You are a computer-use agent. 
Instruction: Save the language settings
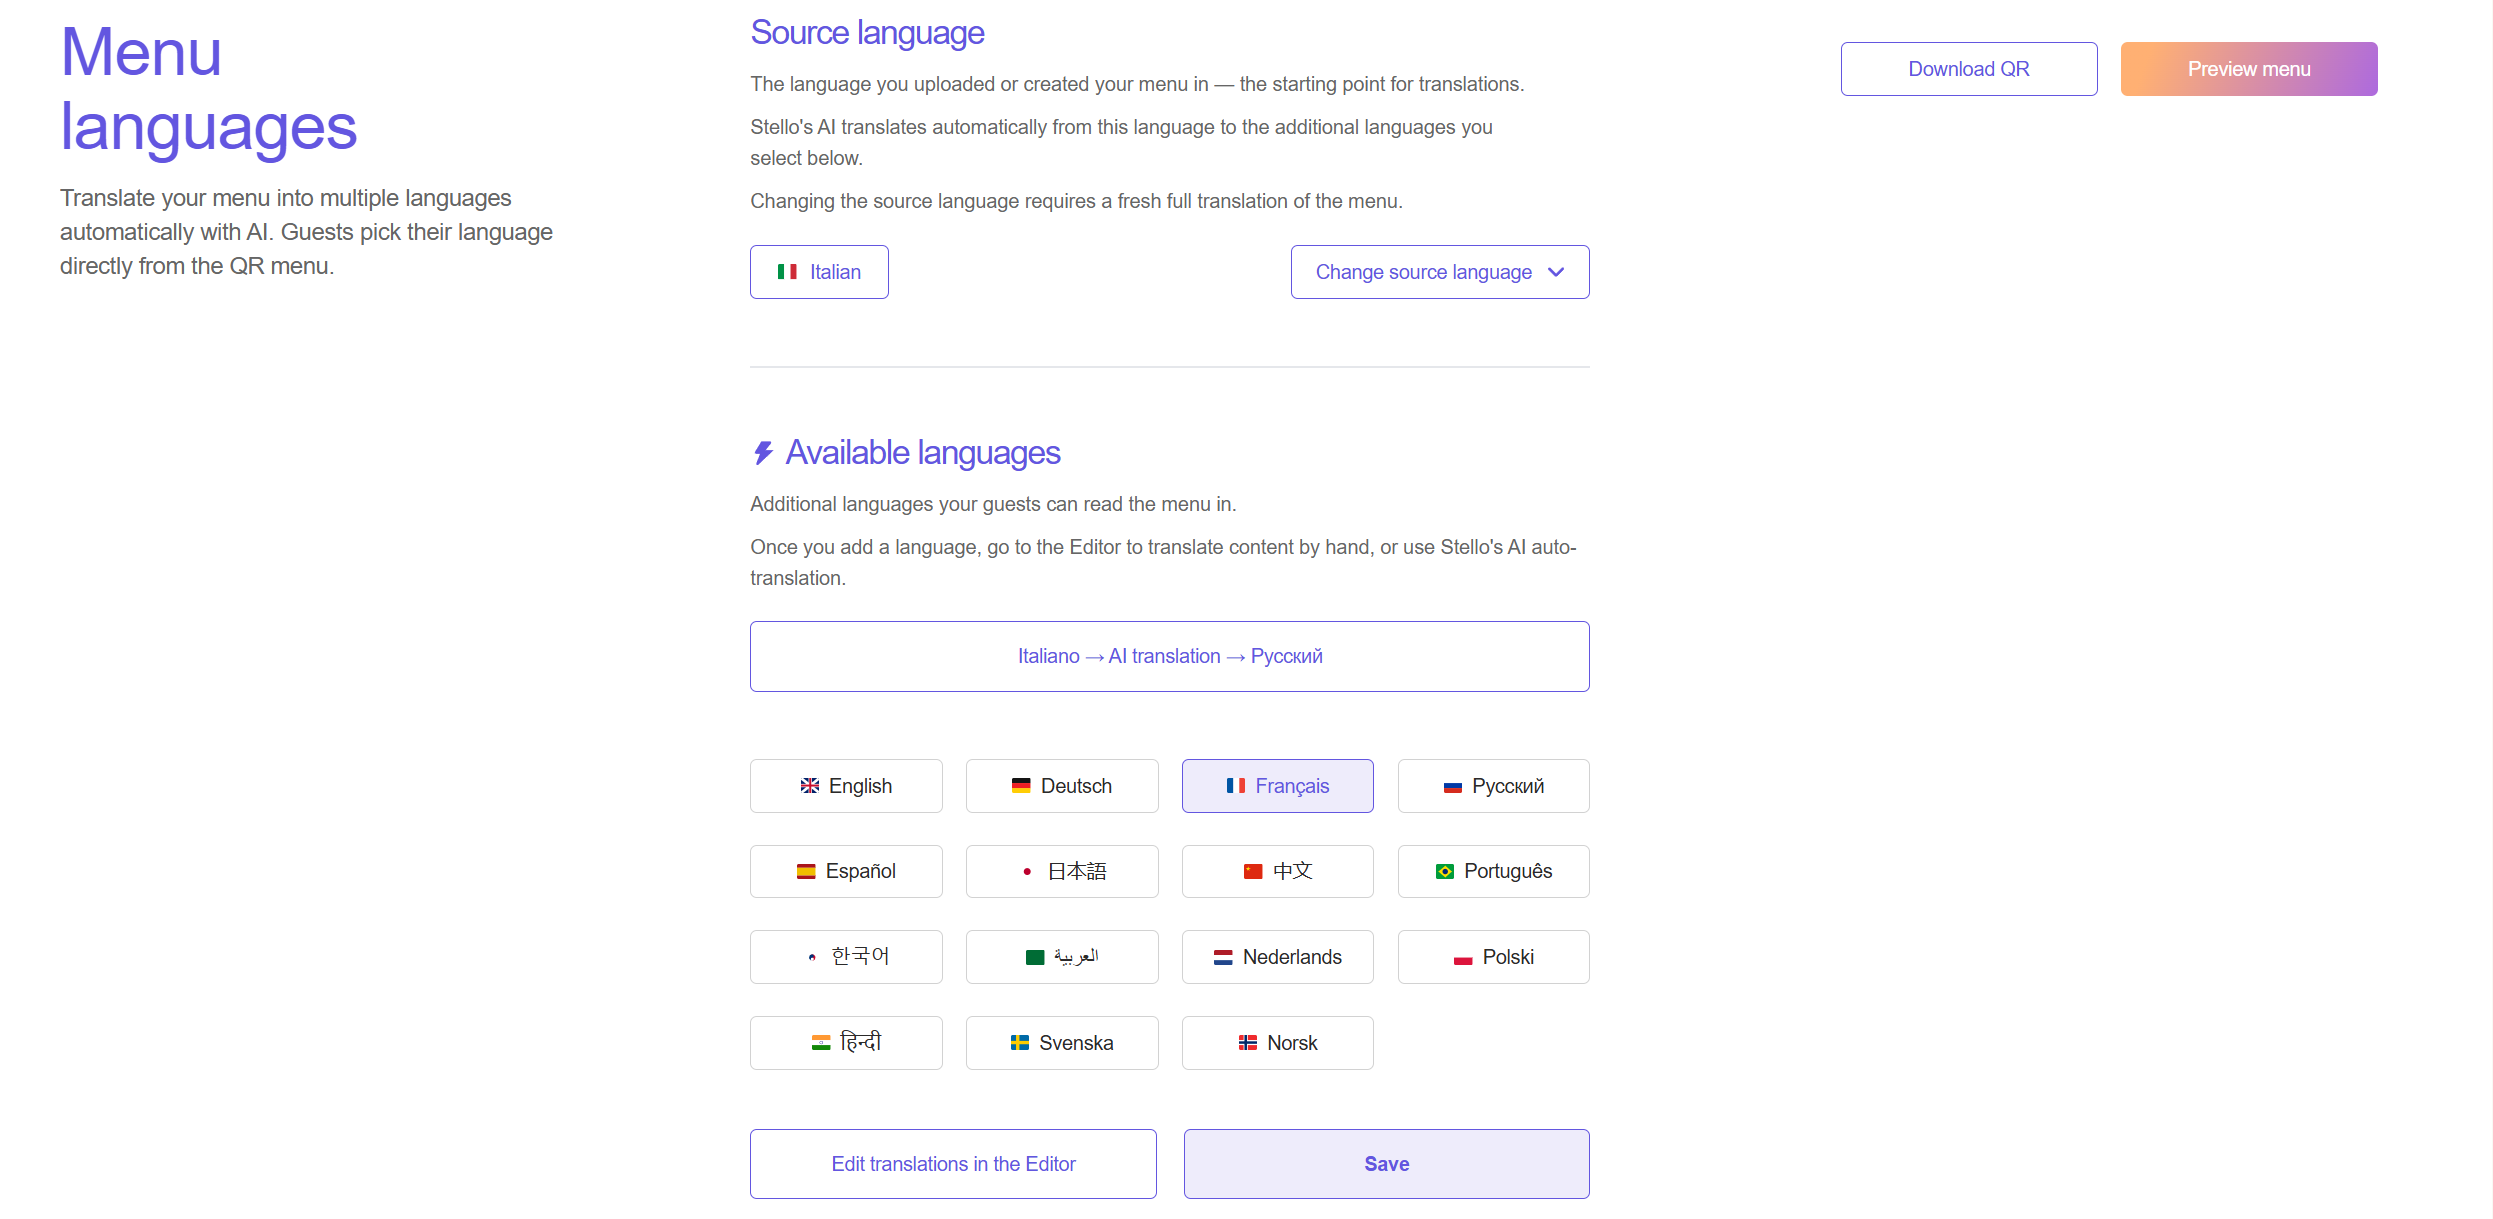[1387, 1164]
